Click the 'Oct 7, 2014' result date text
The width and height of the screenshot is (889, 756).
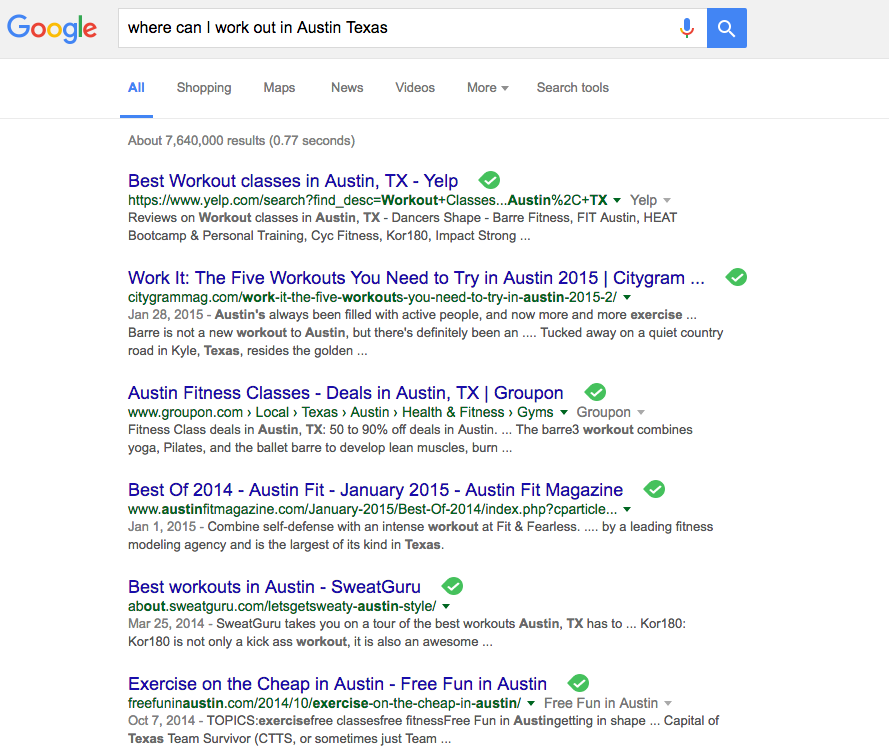point(162,721)
